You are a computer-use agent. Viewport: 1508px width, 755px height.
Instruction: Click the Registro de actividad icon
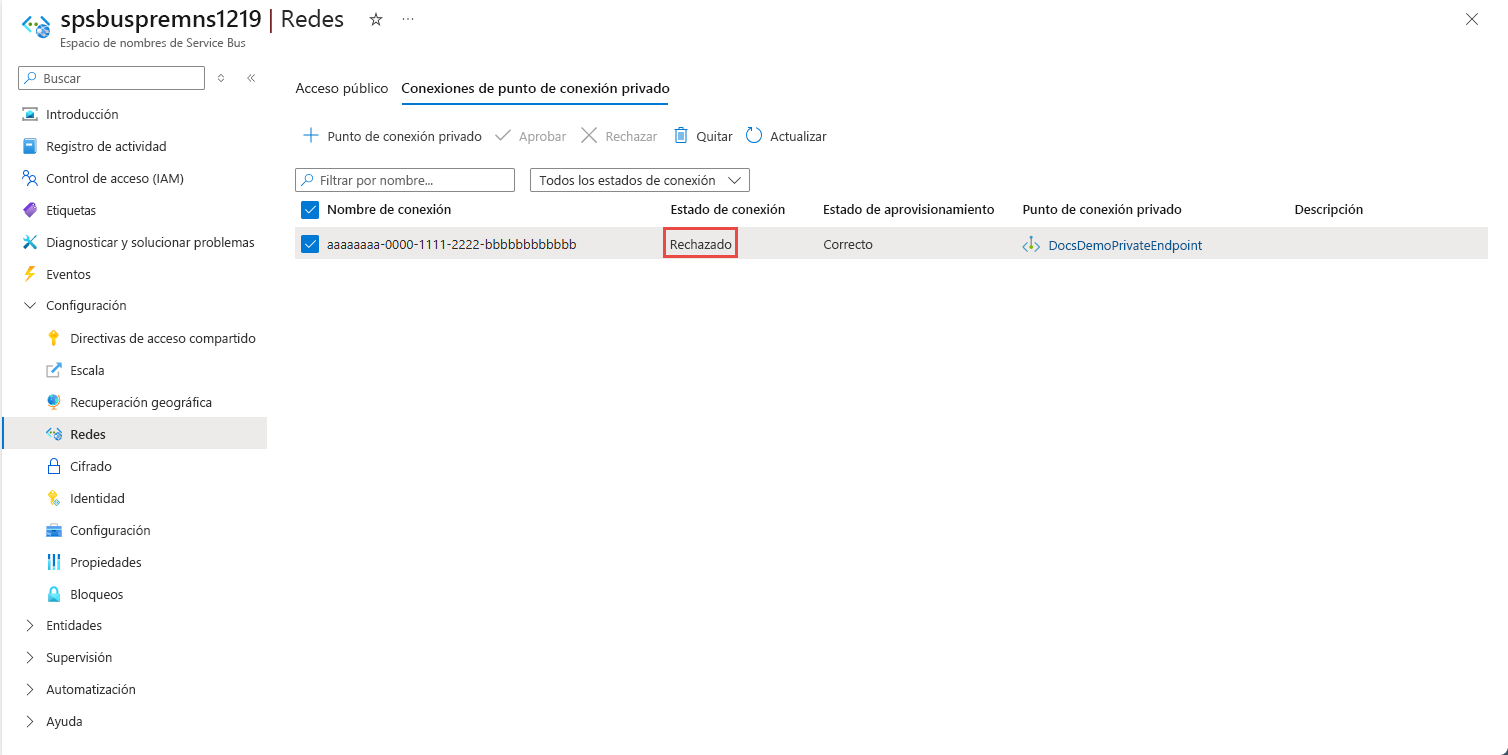29,146
